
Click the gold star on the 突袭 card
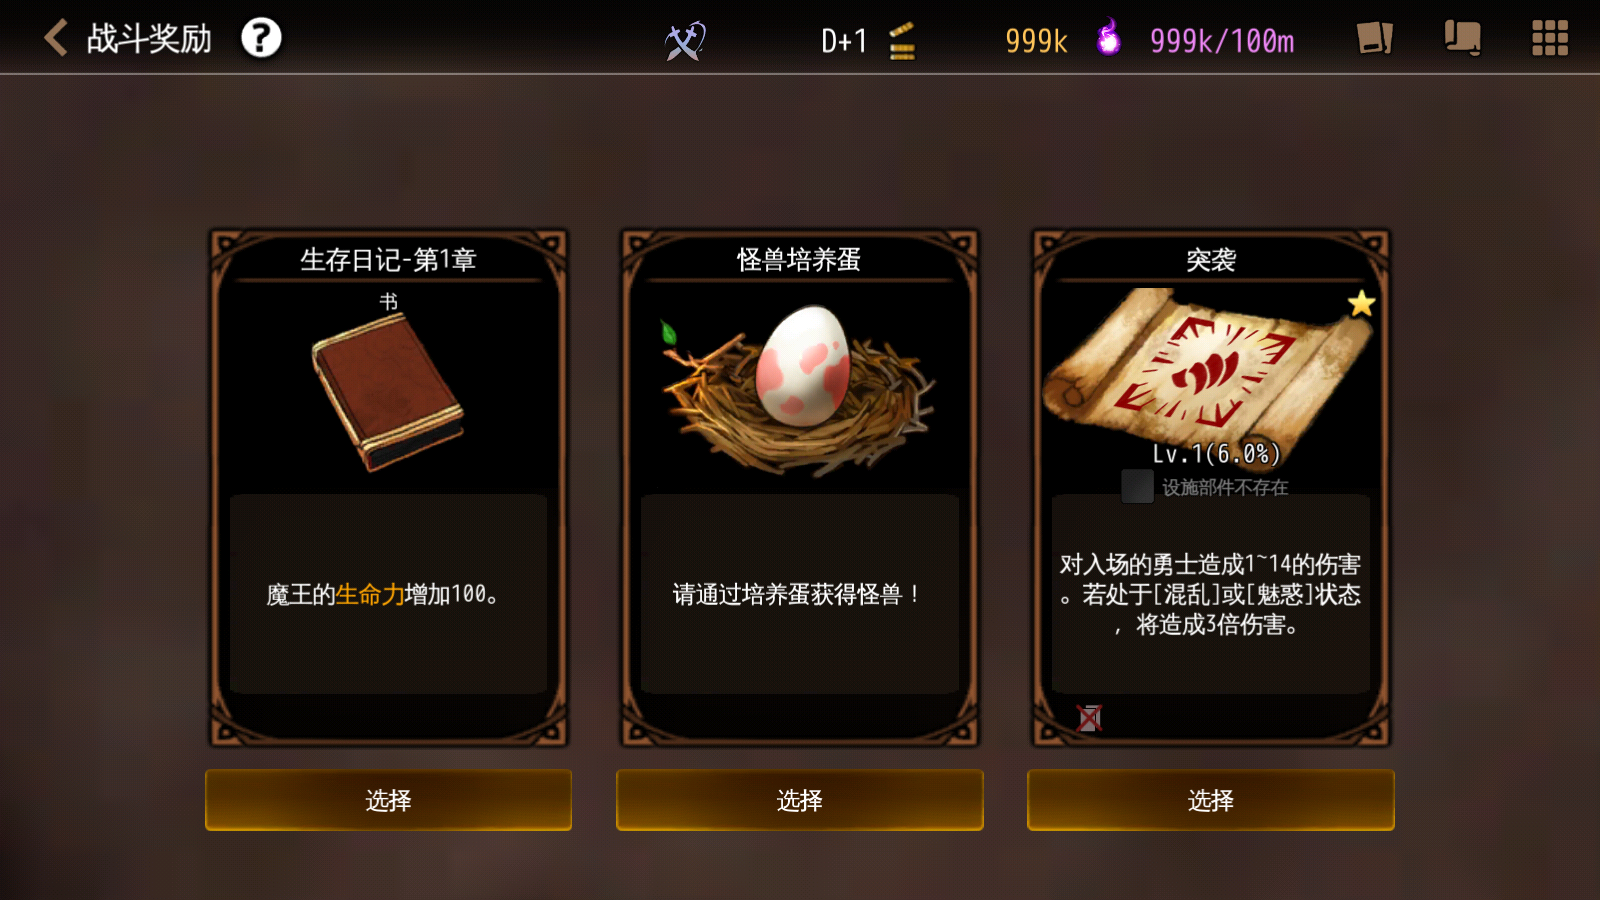coord(1361,303)
